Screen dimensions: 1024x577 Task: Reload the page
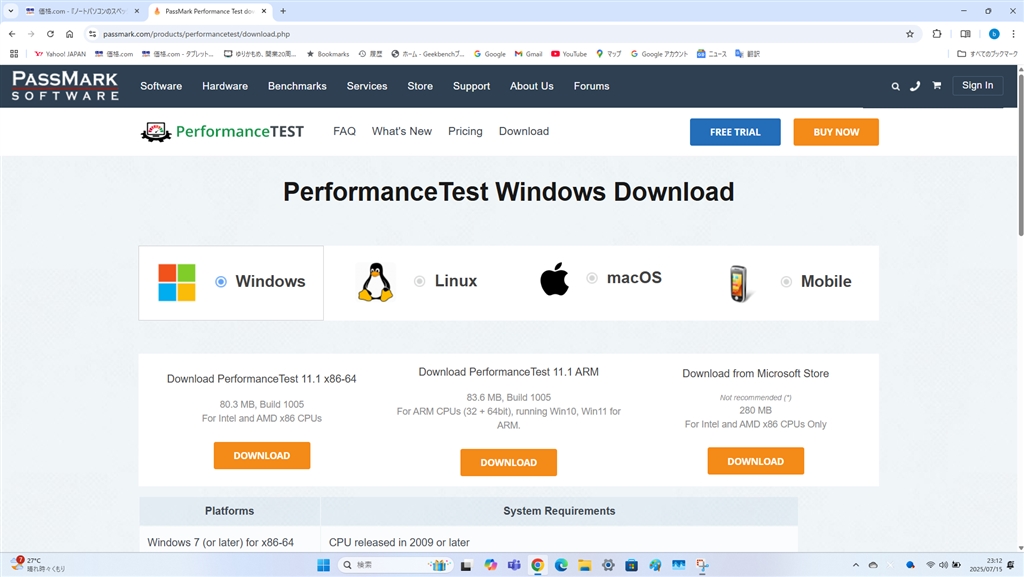(50, 34)
